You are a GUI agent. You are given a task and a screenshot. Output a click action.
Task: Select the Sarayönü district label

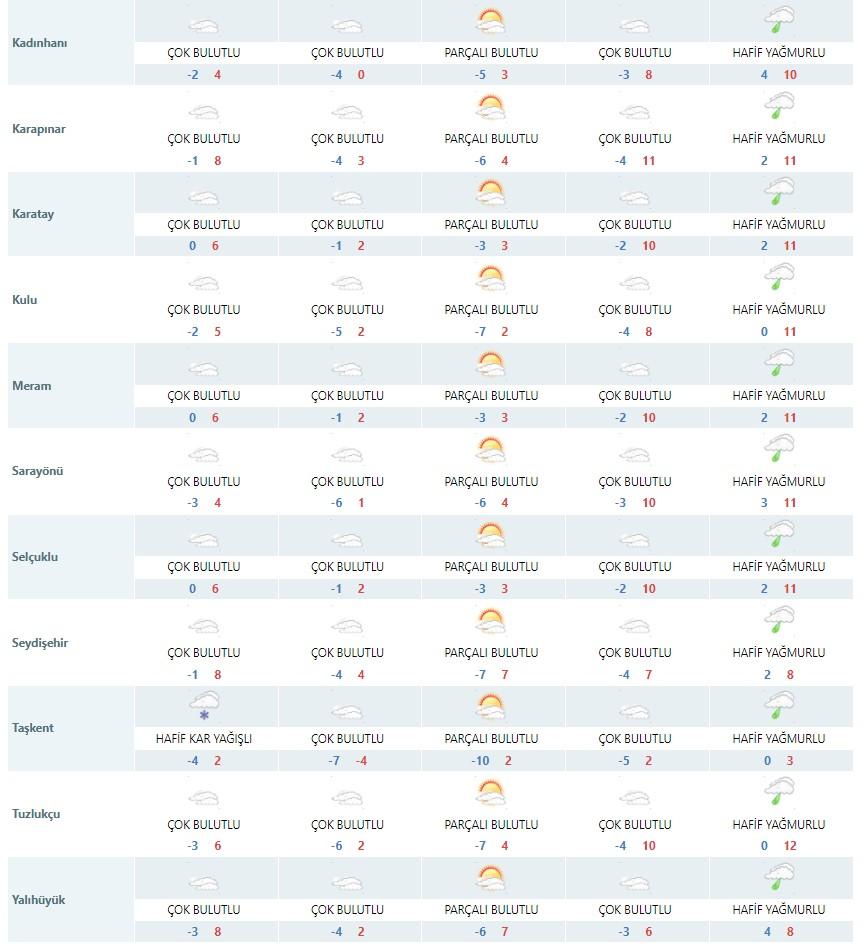[x=37, y=471]
